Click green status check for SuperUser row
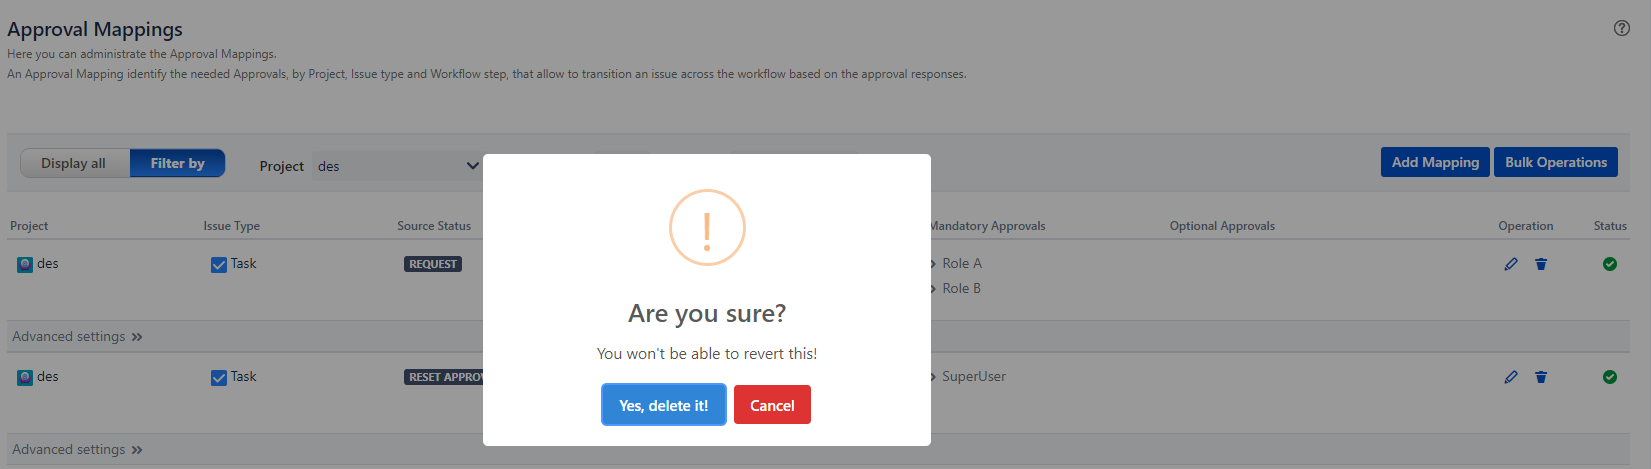Viewport: 1651px width, 469px height. tap(1610, 377)
